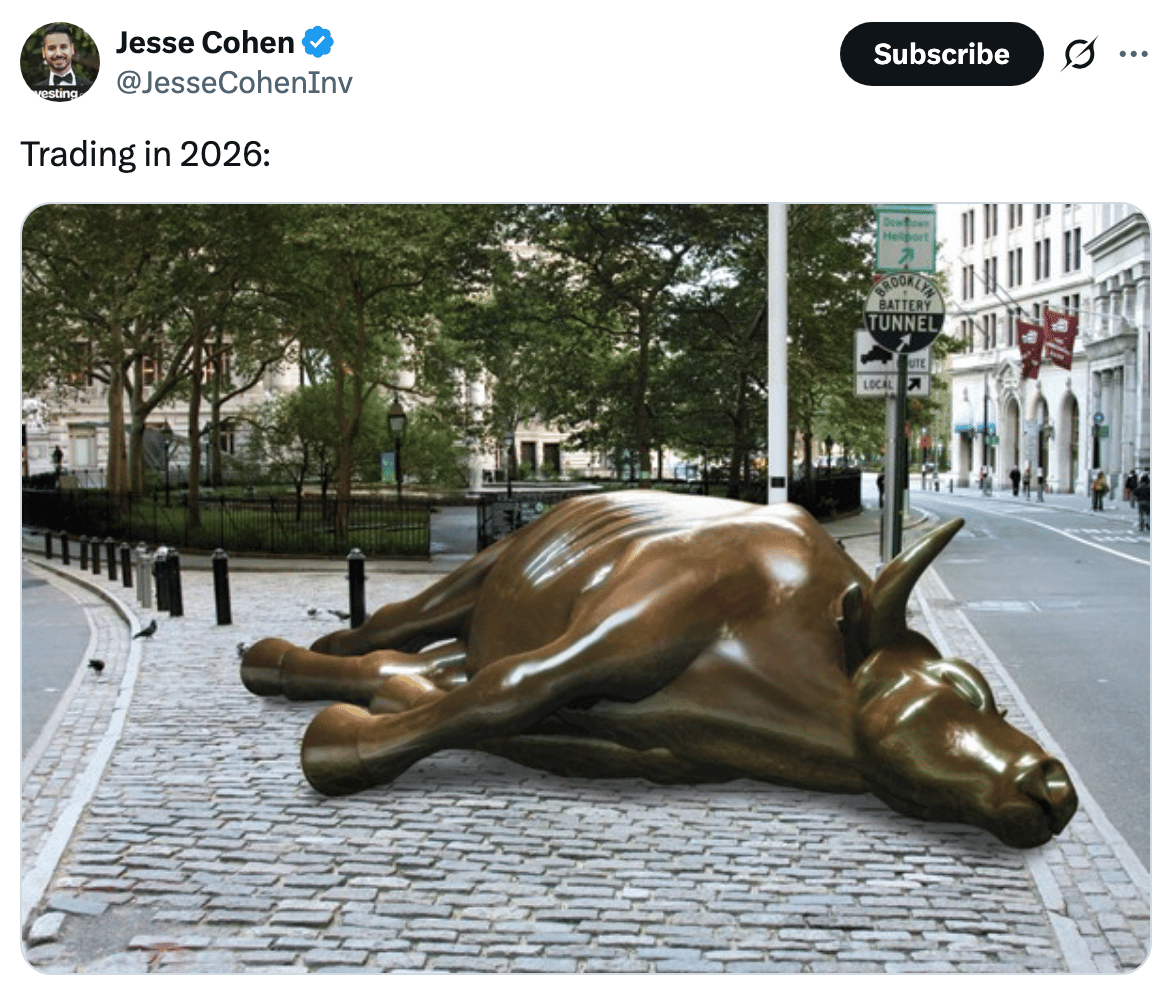Click the green Downtown Heliport sign
1172x994 pixels.
click(x=905, y=239)
